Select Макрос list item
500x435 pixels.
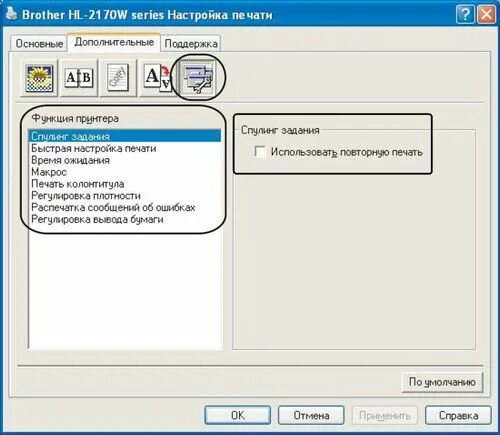coord(125,172)
